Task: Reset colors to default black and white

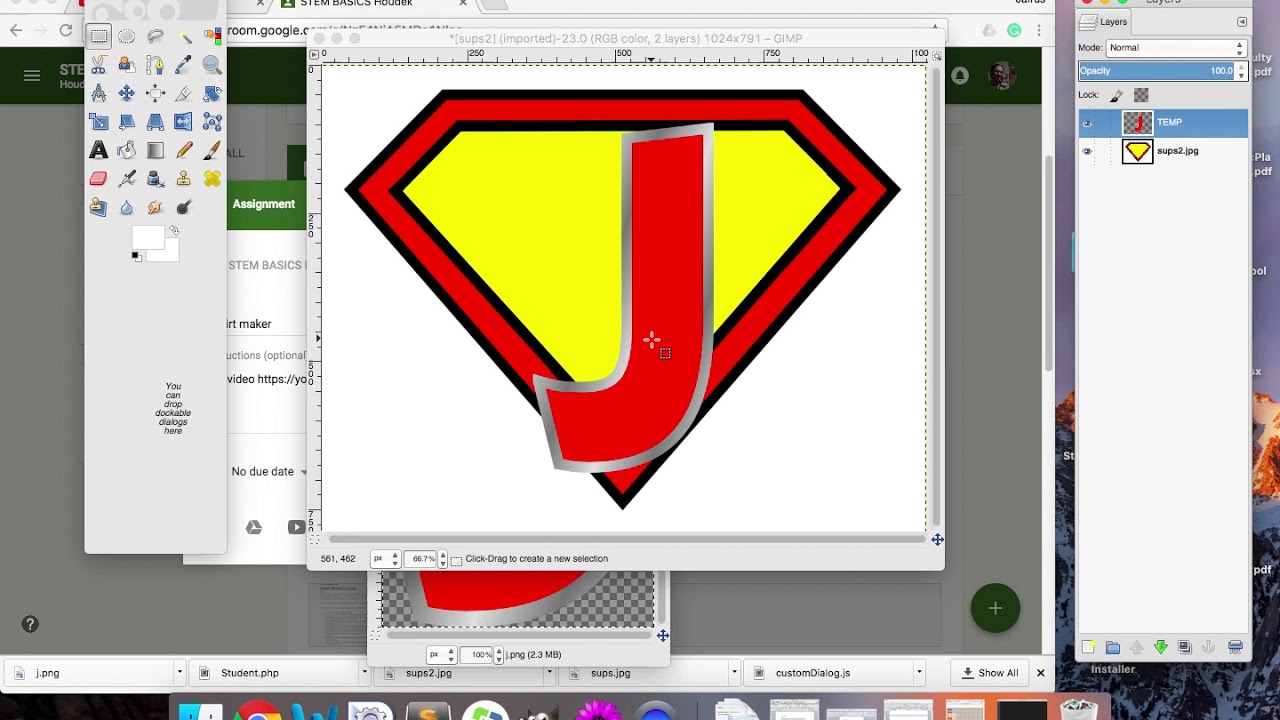Action: pos(137,257)
